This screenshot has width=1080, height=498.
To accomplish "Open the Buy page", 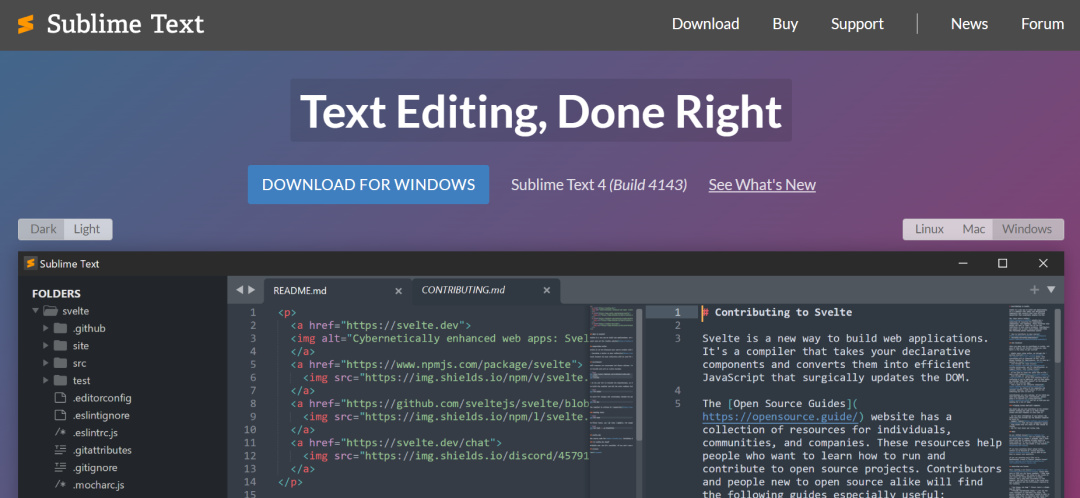I will (x=785, y=24).
